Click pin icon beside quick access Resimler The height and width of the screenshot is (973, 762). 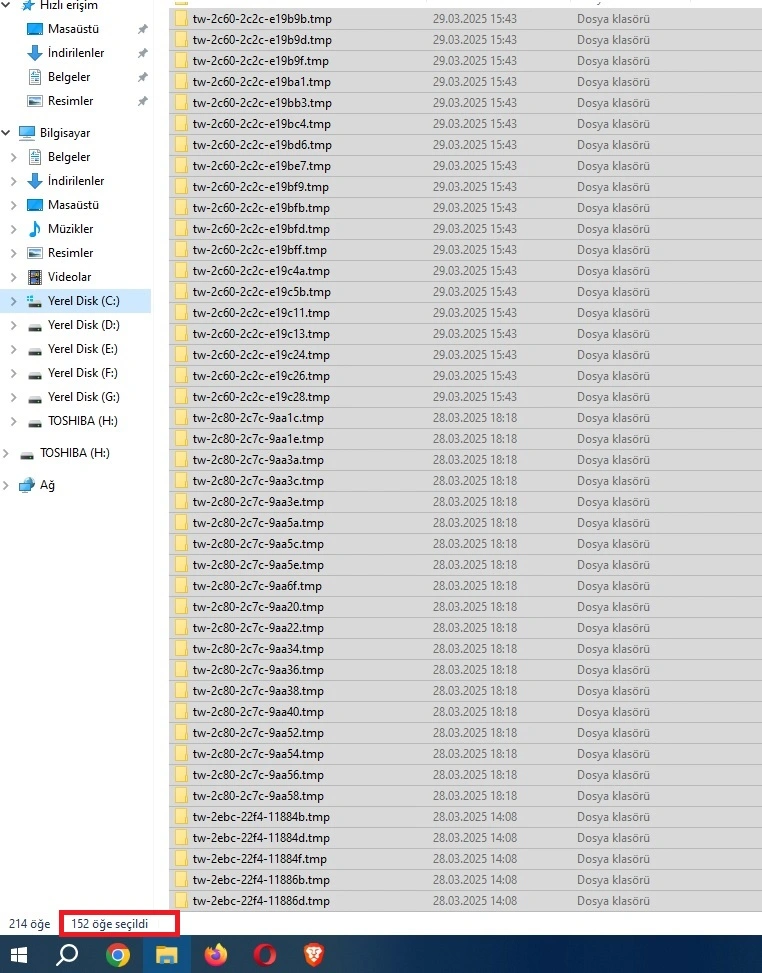click(143, 101)
